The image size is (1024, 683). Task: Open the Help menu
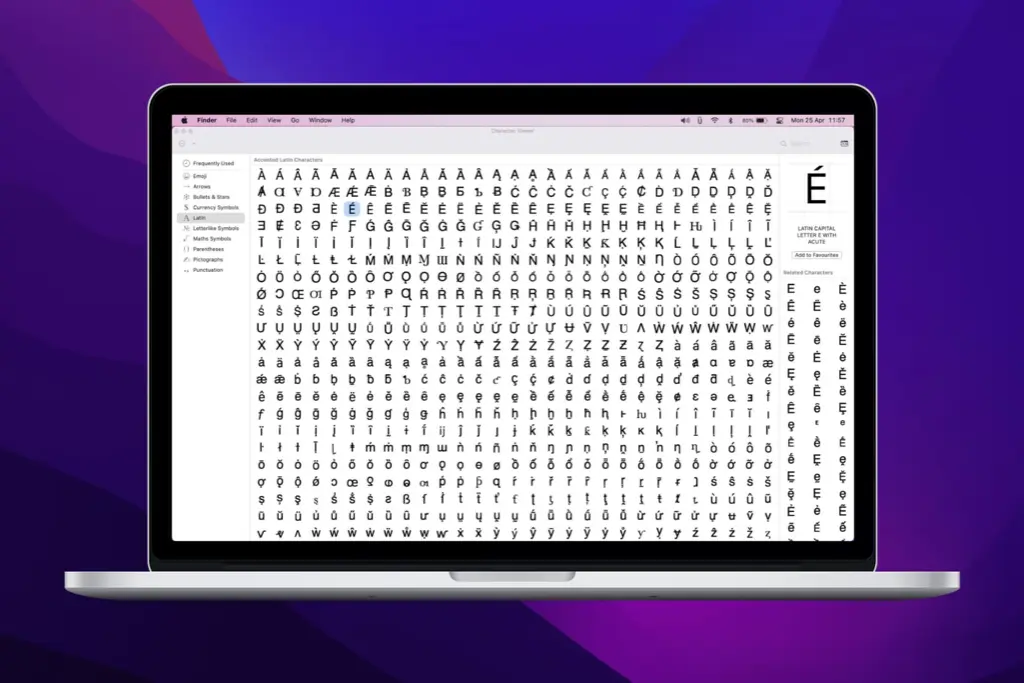[348, 120]
